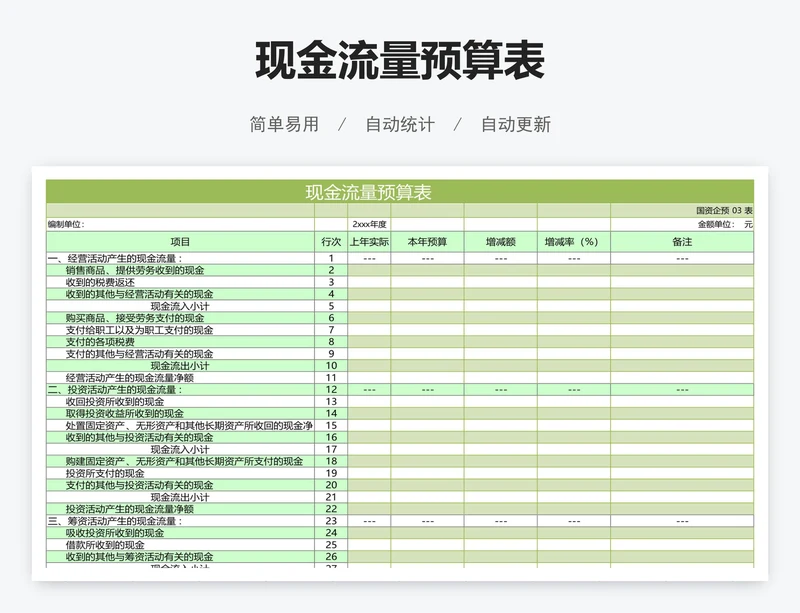Viewport: 800px width, 613px height.
Task: Select 现金流出小计 in row 21
Action: 180,497
